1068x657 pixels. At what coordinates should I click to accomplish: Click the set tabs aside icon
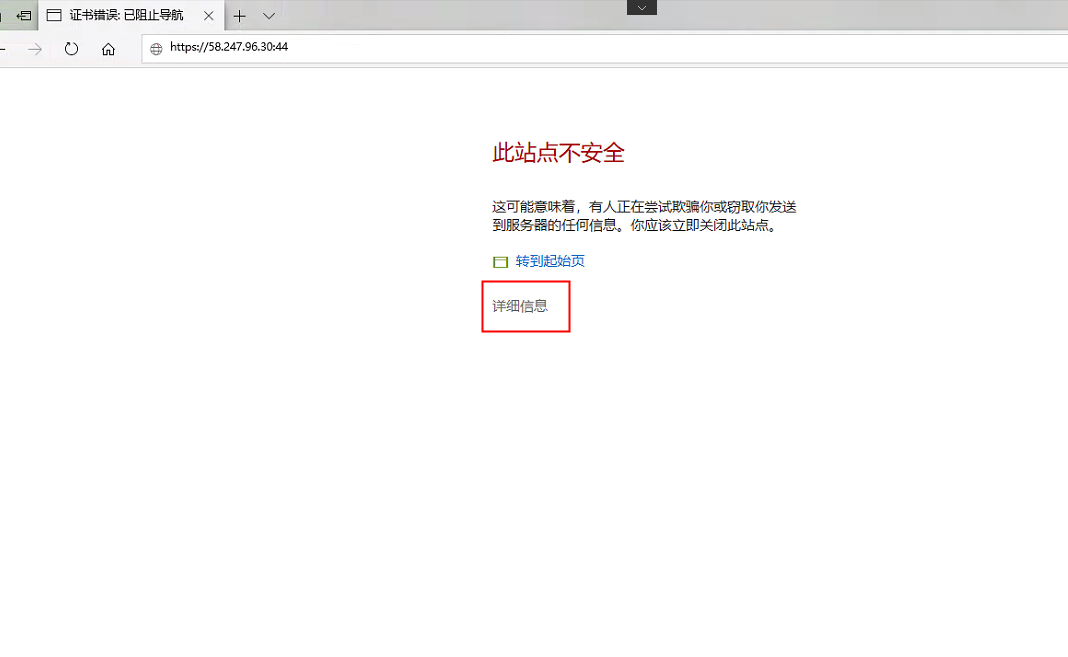(x=24, y=16)
